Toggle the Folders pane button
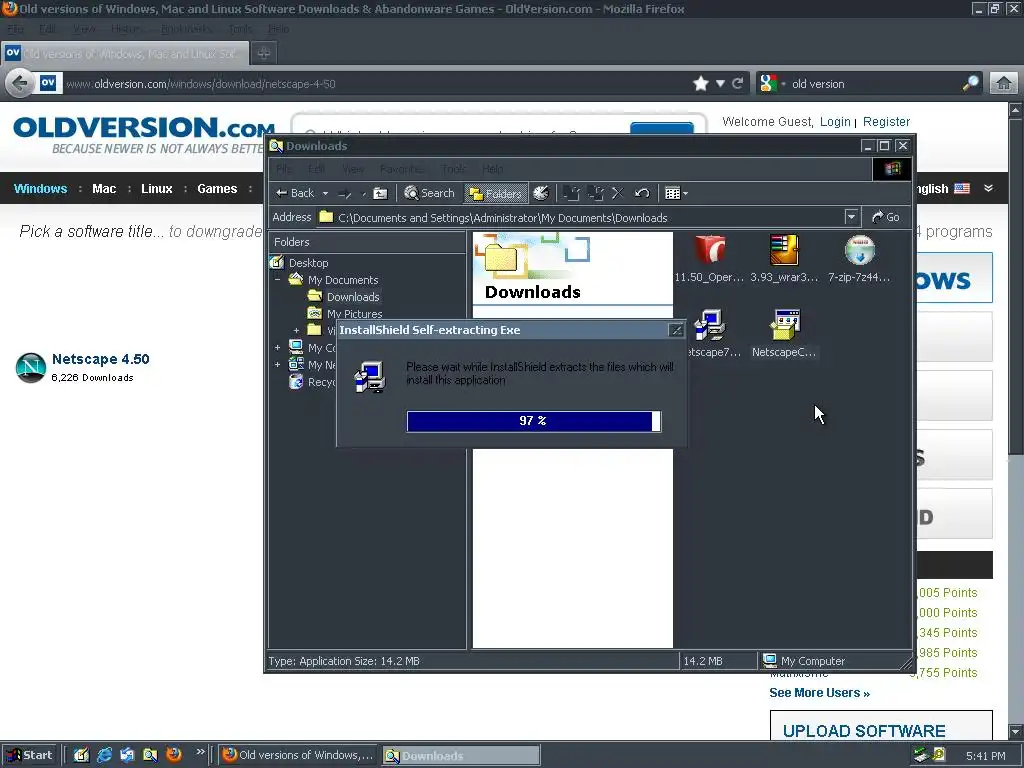1024x768 pixels. pos(496,193)
